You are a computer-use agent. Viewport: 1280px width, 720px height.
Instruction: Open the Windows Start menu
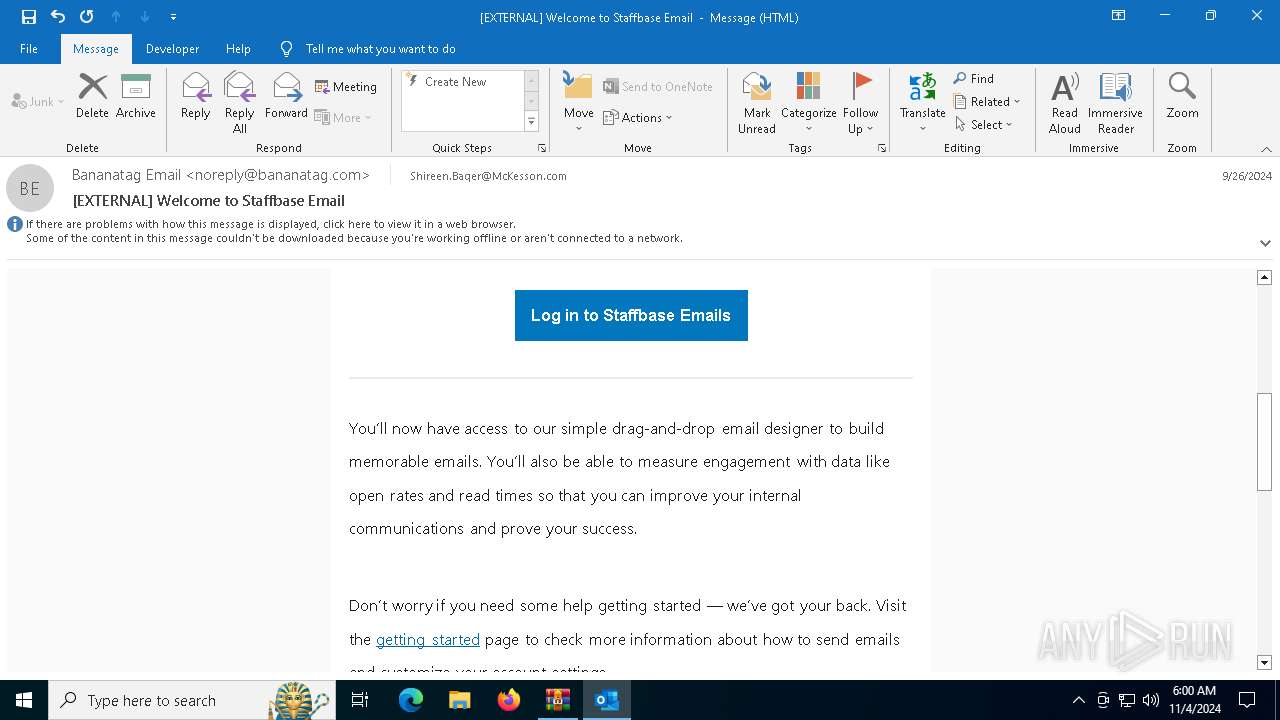(24, 700)
